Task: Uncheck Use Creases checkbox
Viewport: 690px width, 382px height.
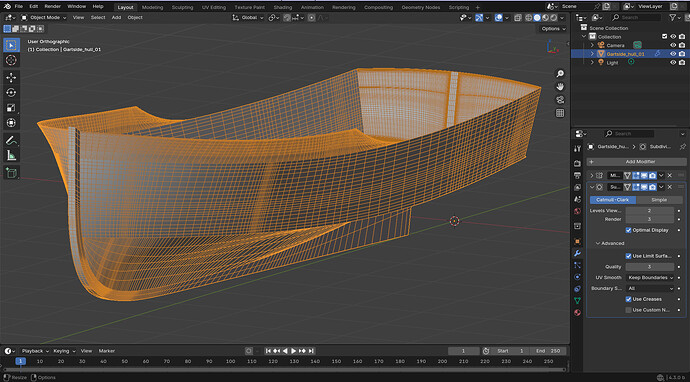Action: pyautogui.click(x=628, y=299)
